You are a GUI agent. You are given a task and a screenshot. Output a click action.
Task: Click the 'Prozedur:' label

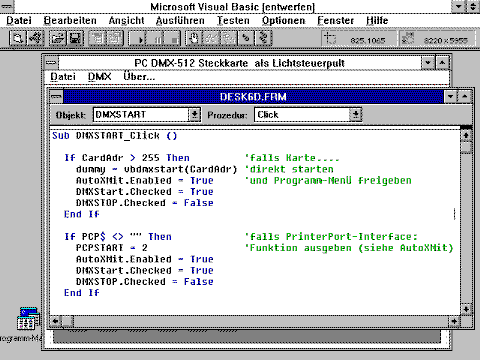pyautogui.click(x=227, y=115)
